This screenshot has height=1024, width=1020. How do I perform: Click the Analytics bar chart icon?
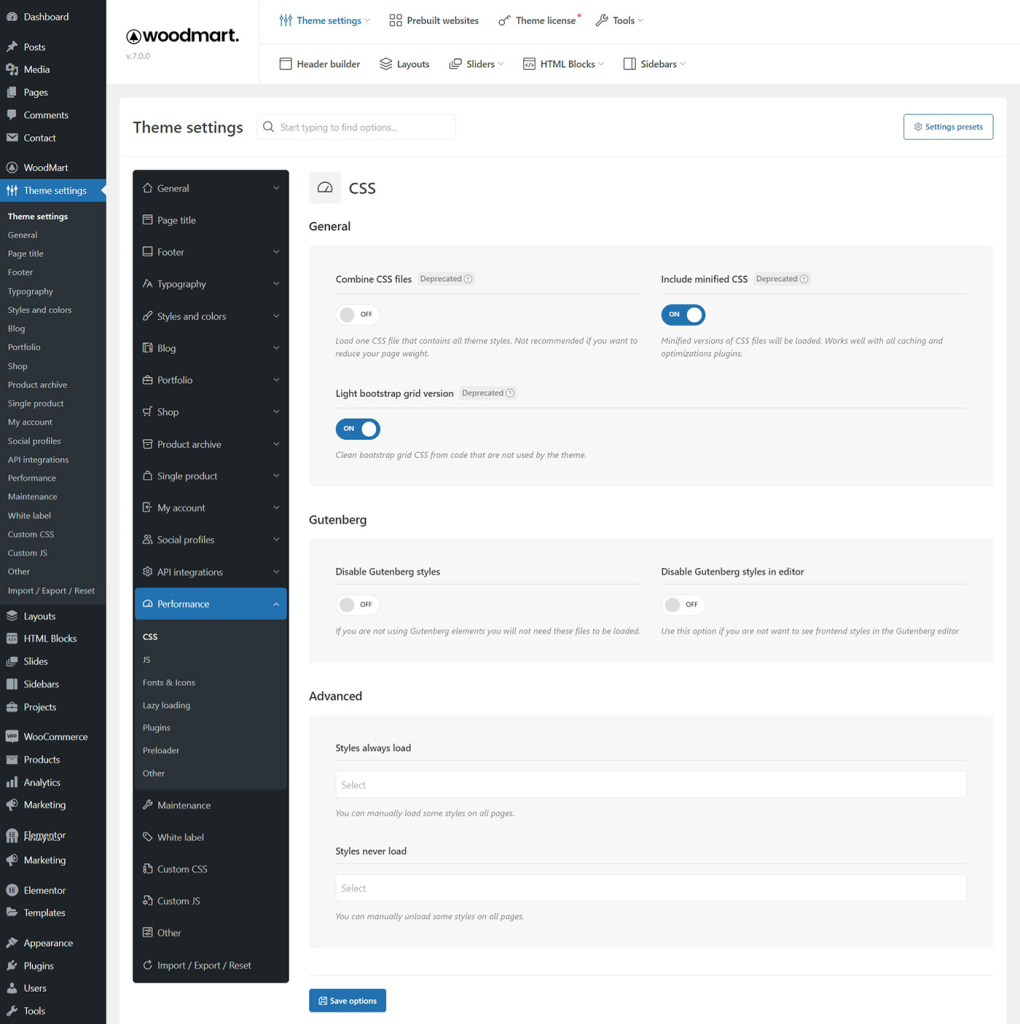[12, 782]
